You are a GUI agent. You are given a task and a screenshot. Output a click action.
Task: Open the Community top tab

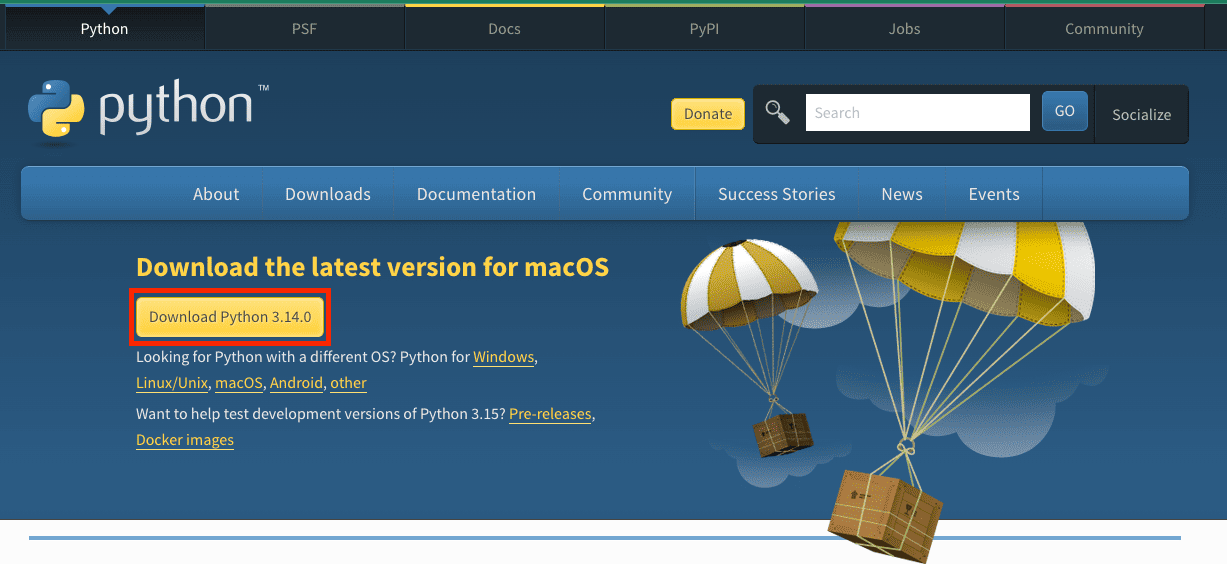click(1104, 29)
